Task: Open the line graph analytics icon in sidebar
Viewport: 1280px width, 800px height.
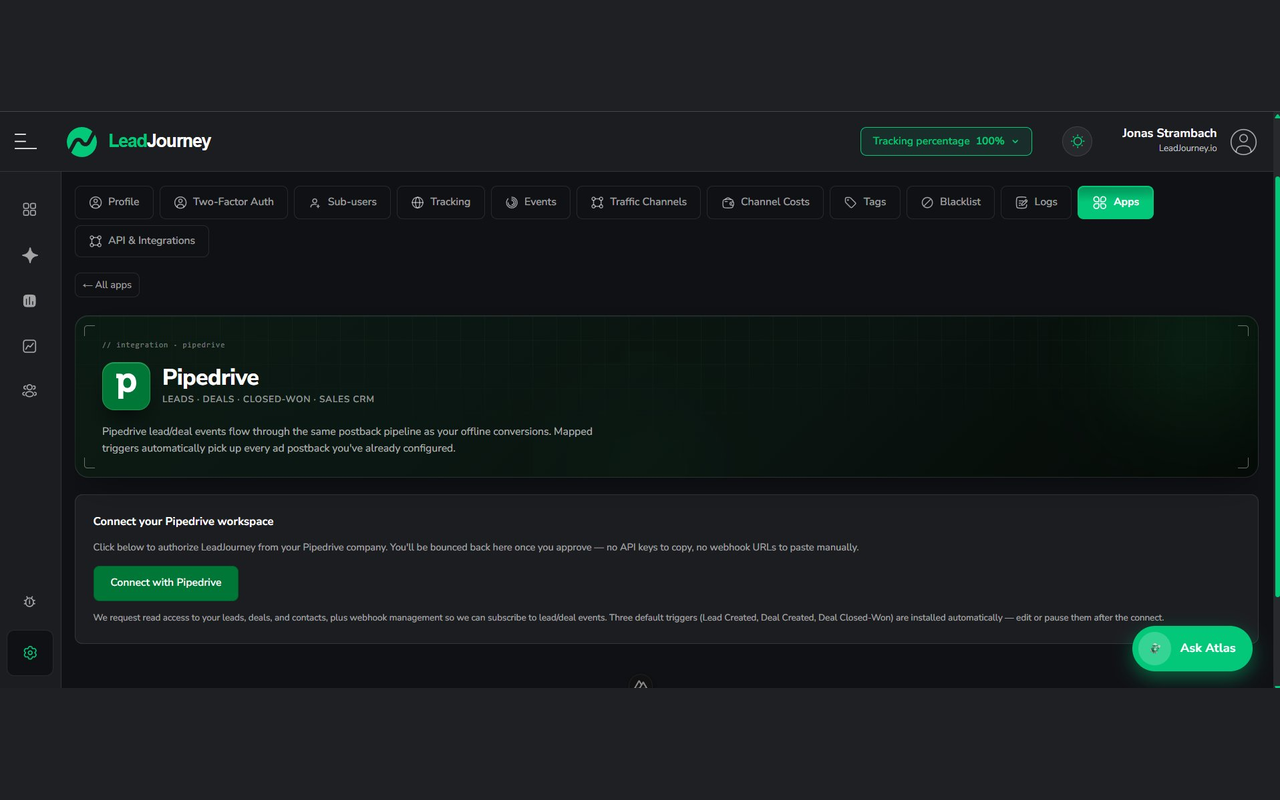Action: click(30, 346)
